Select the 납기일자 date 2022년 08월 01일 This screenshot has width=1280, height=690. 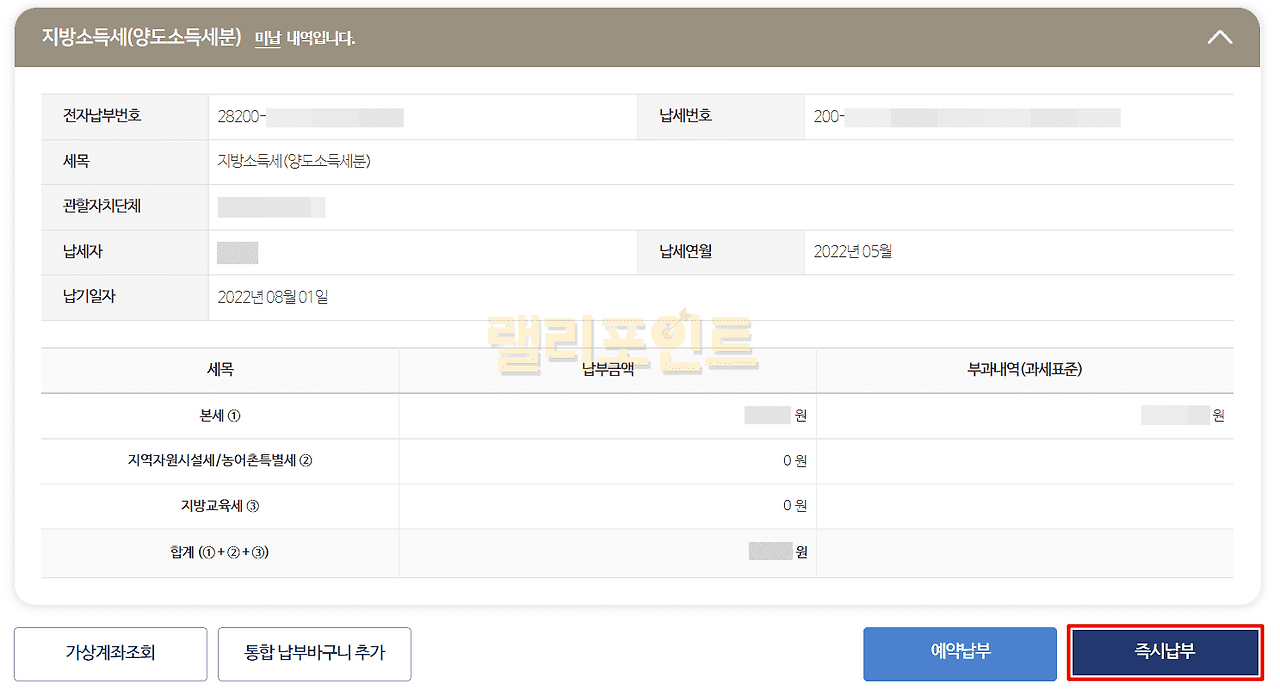coord(273,297)
